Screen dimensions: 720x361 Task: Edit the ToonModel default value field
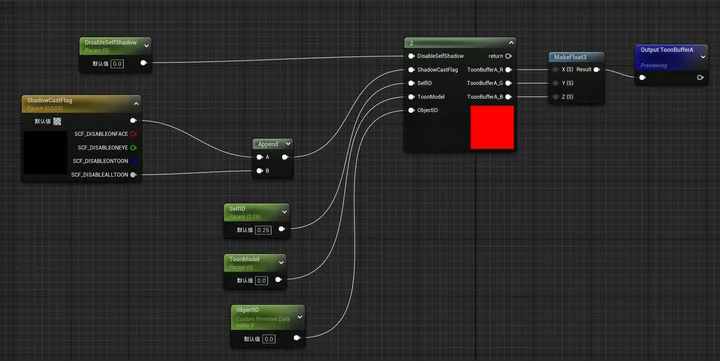click(x=261, y=280)
